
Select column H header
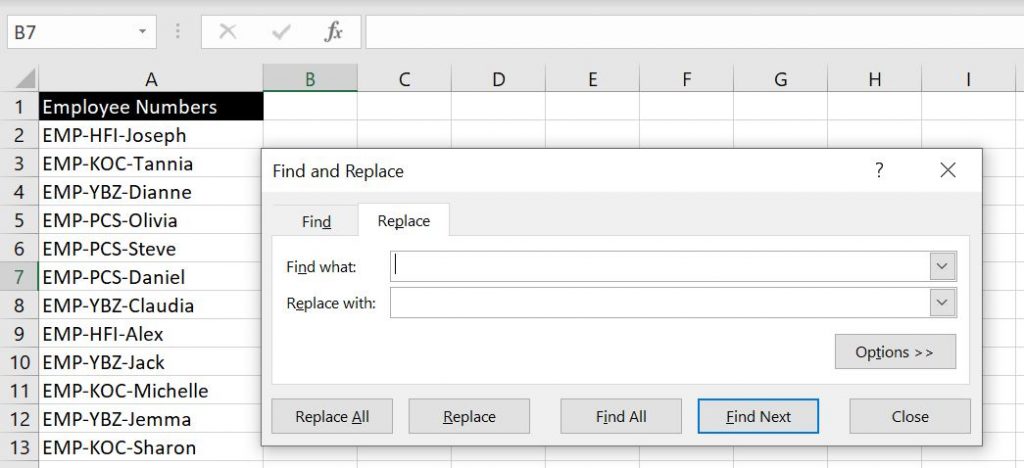pyautogui.click(x=874, y=79)
